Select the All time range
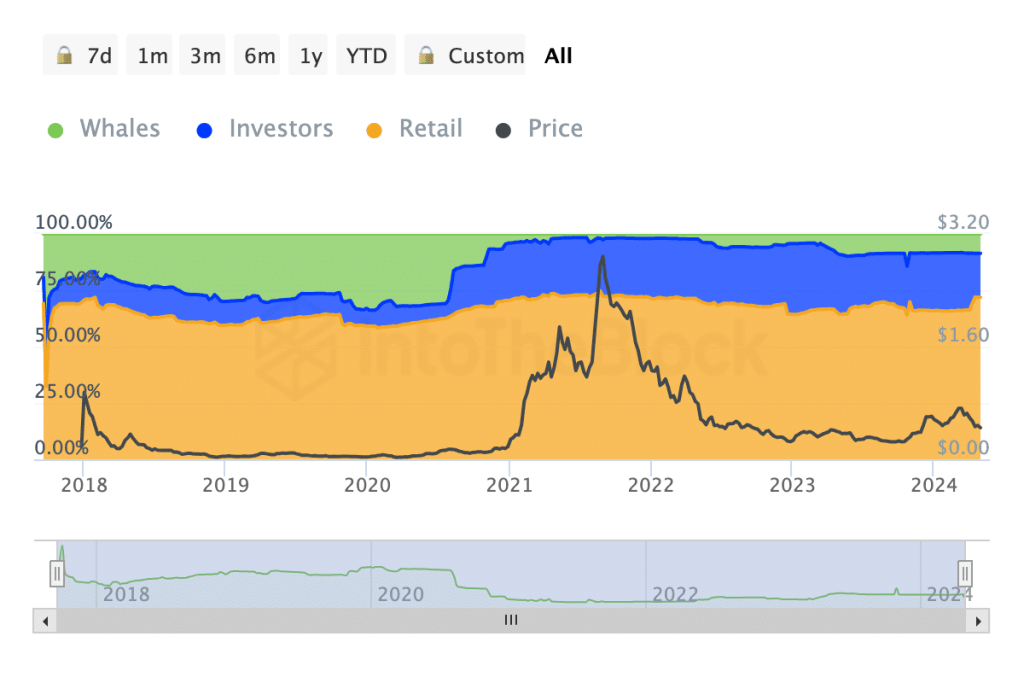 click(558, 56)
